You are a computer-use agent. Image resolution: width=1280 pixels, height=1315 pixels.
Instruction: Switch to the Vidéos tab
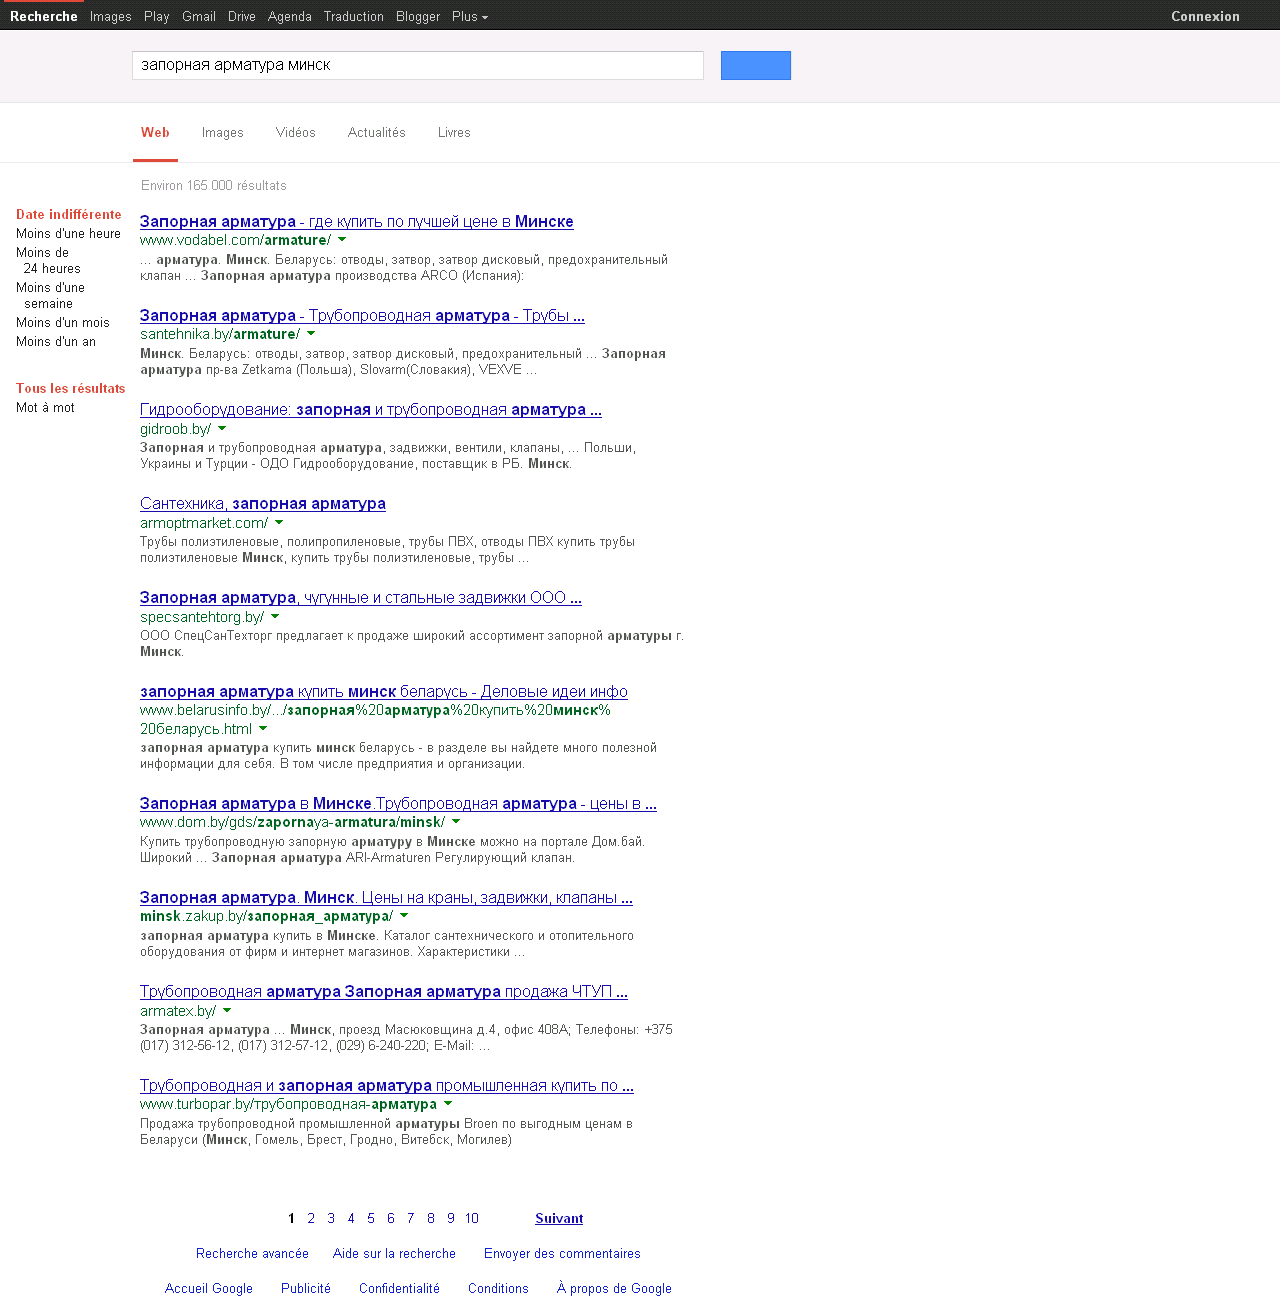click(x=296, y=132)
